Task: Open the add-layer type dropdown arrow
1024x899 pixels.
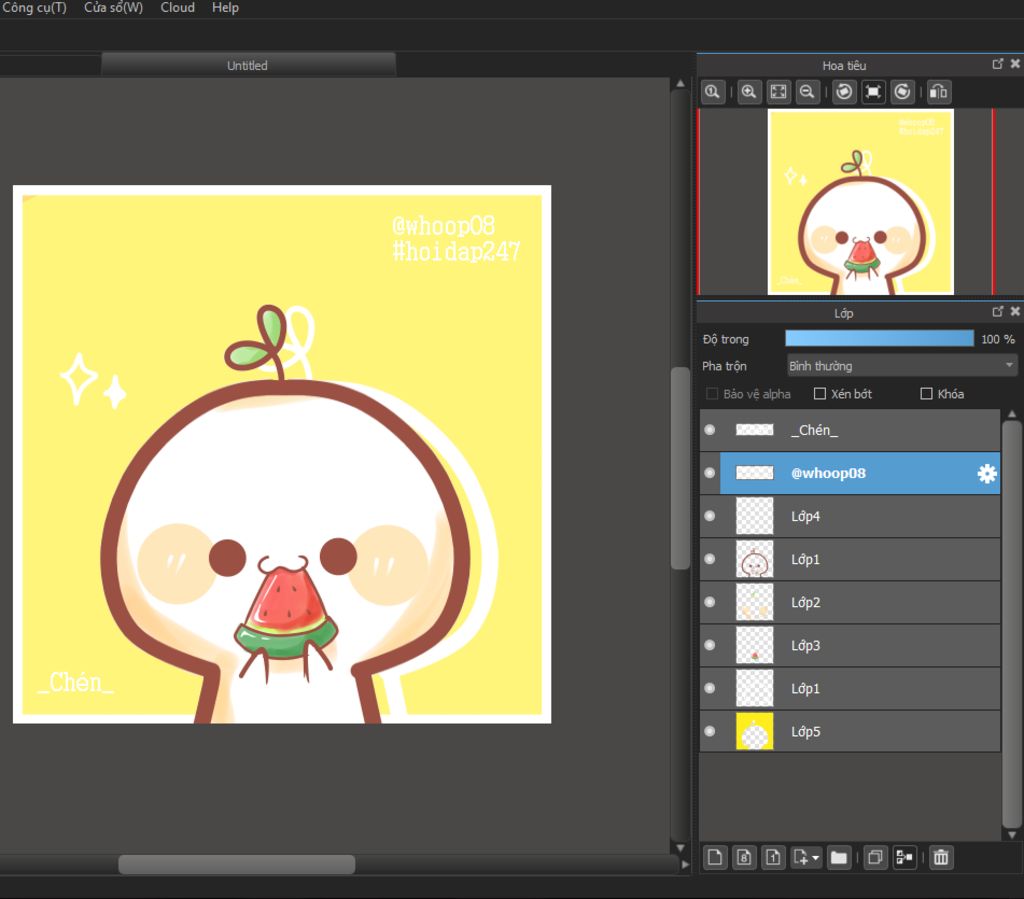Action: [816, 858]
